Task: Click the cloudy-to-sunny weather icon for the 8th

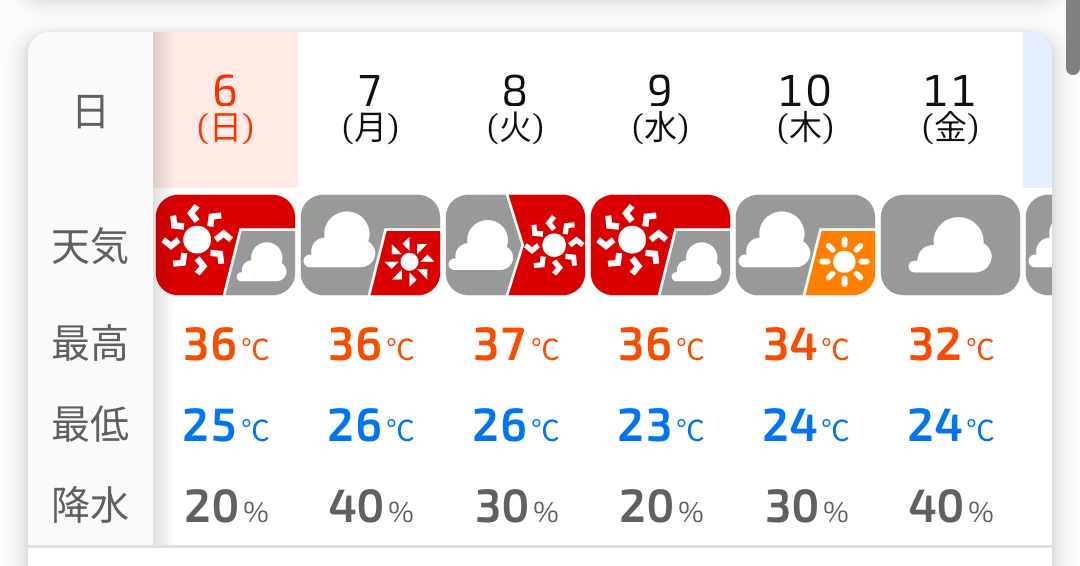Action: pos(515,245)
